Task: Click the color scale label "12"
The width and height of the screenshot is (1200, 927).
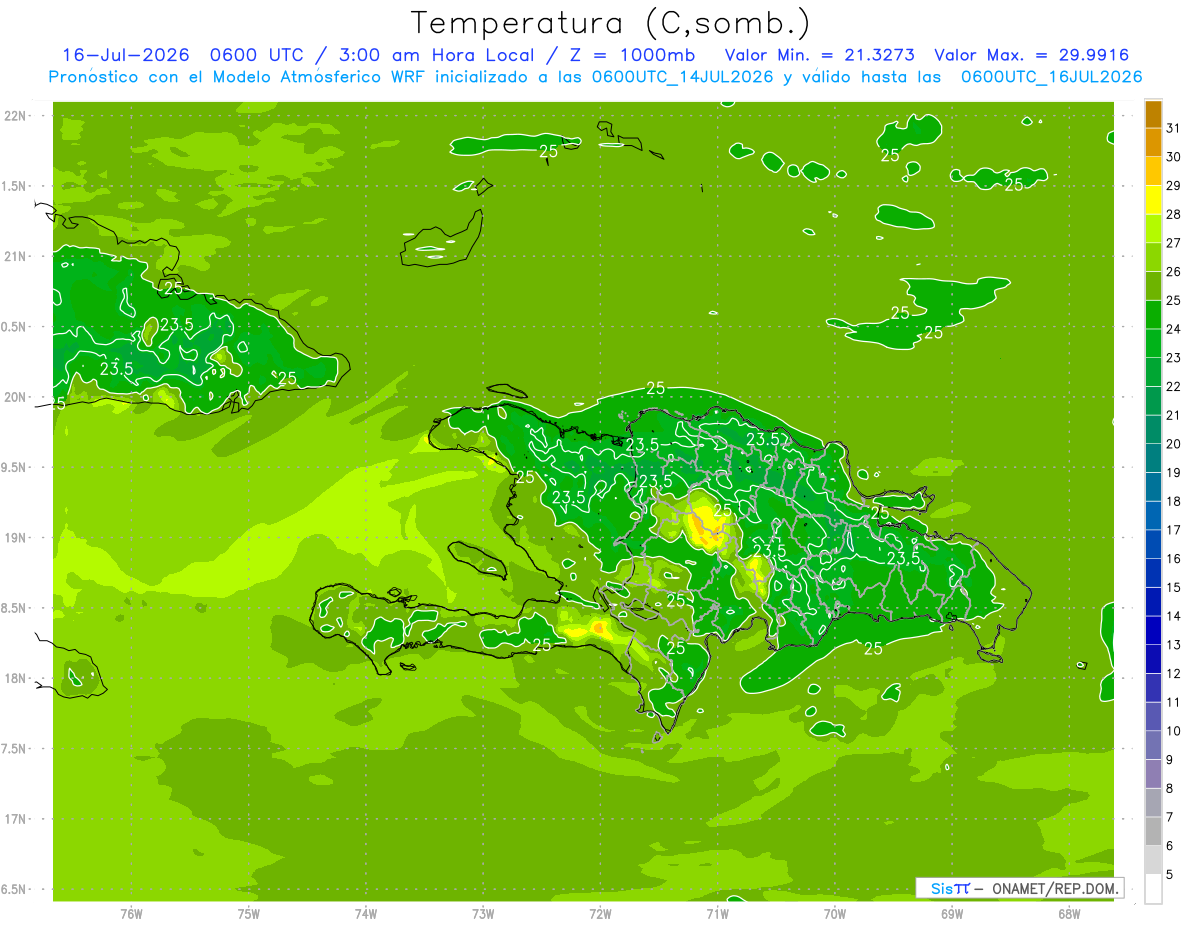Action: coord(1174,673)
